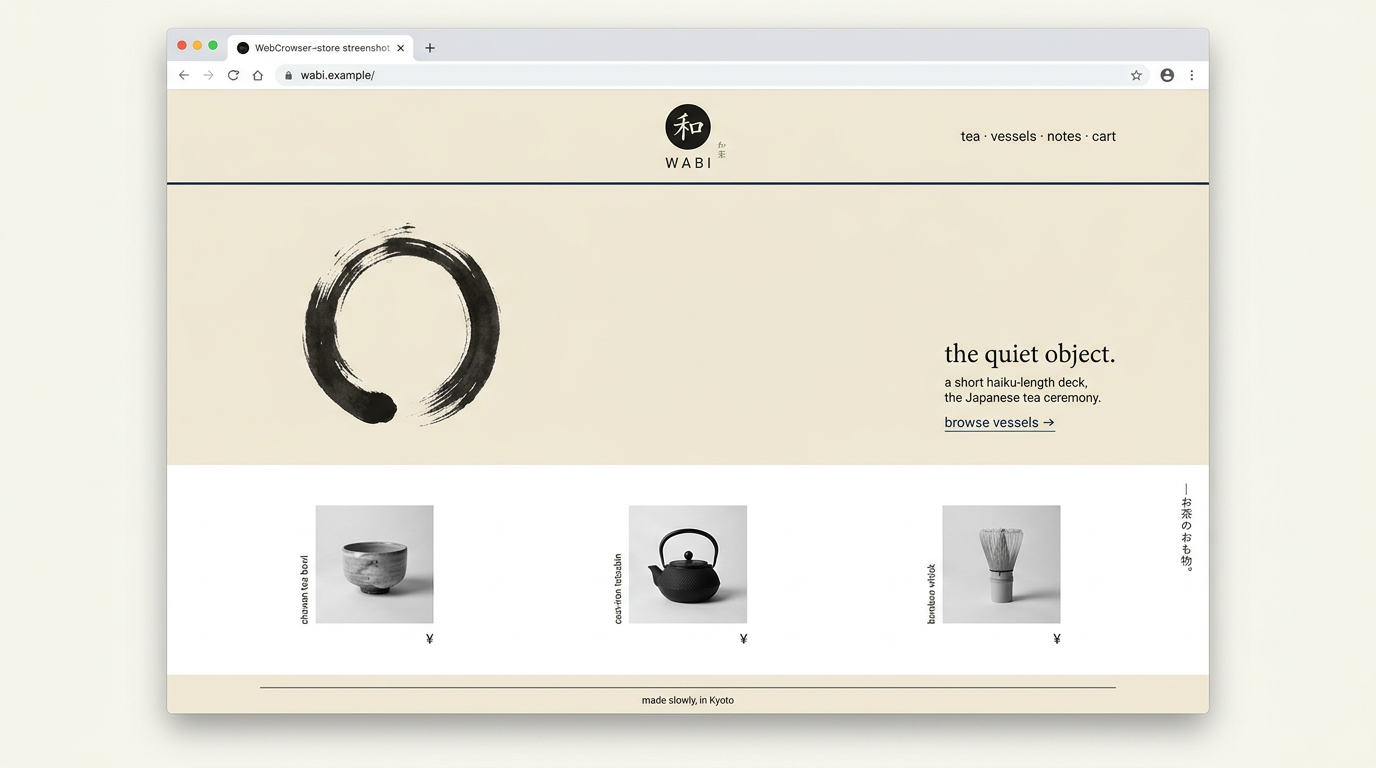Open the three-dot browser menu
This screenshot has width=1376, height=768.
pyautogui.click(x=1191, y=75)
